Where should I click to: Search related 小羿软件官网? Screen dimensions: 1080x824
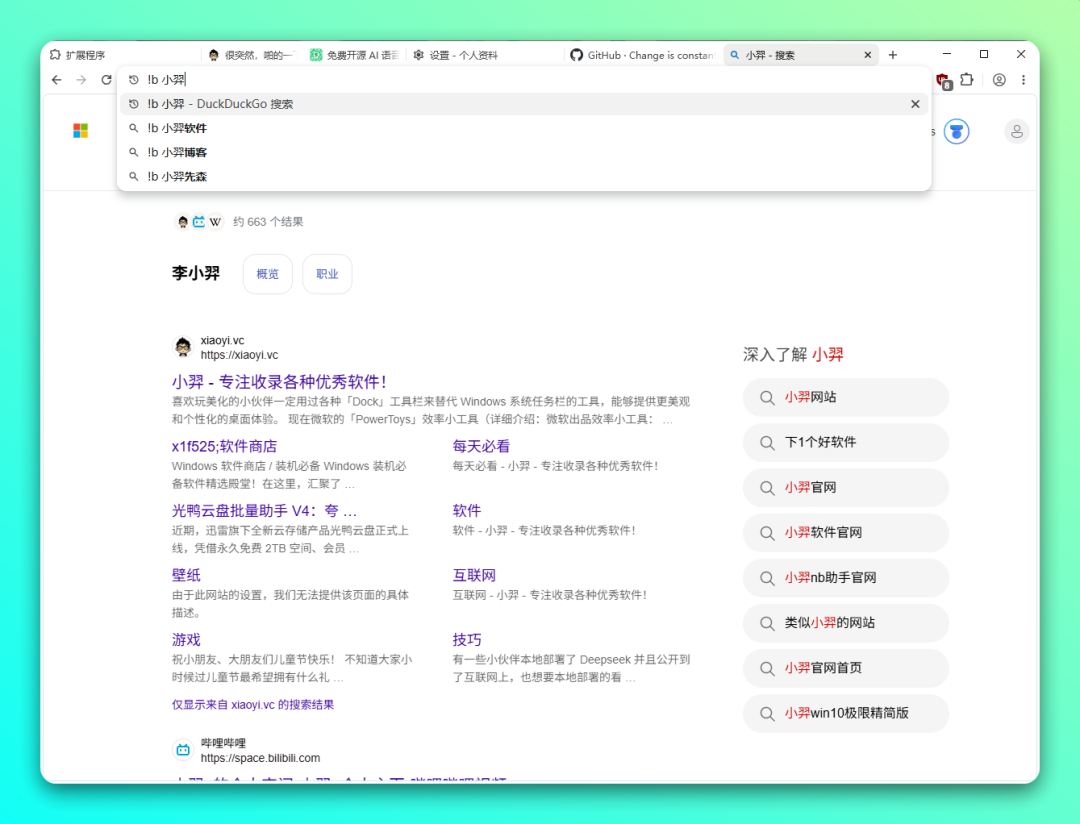(x=846, y=533)
